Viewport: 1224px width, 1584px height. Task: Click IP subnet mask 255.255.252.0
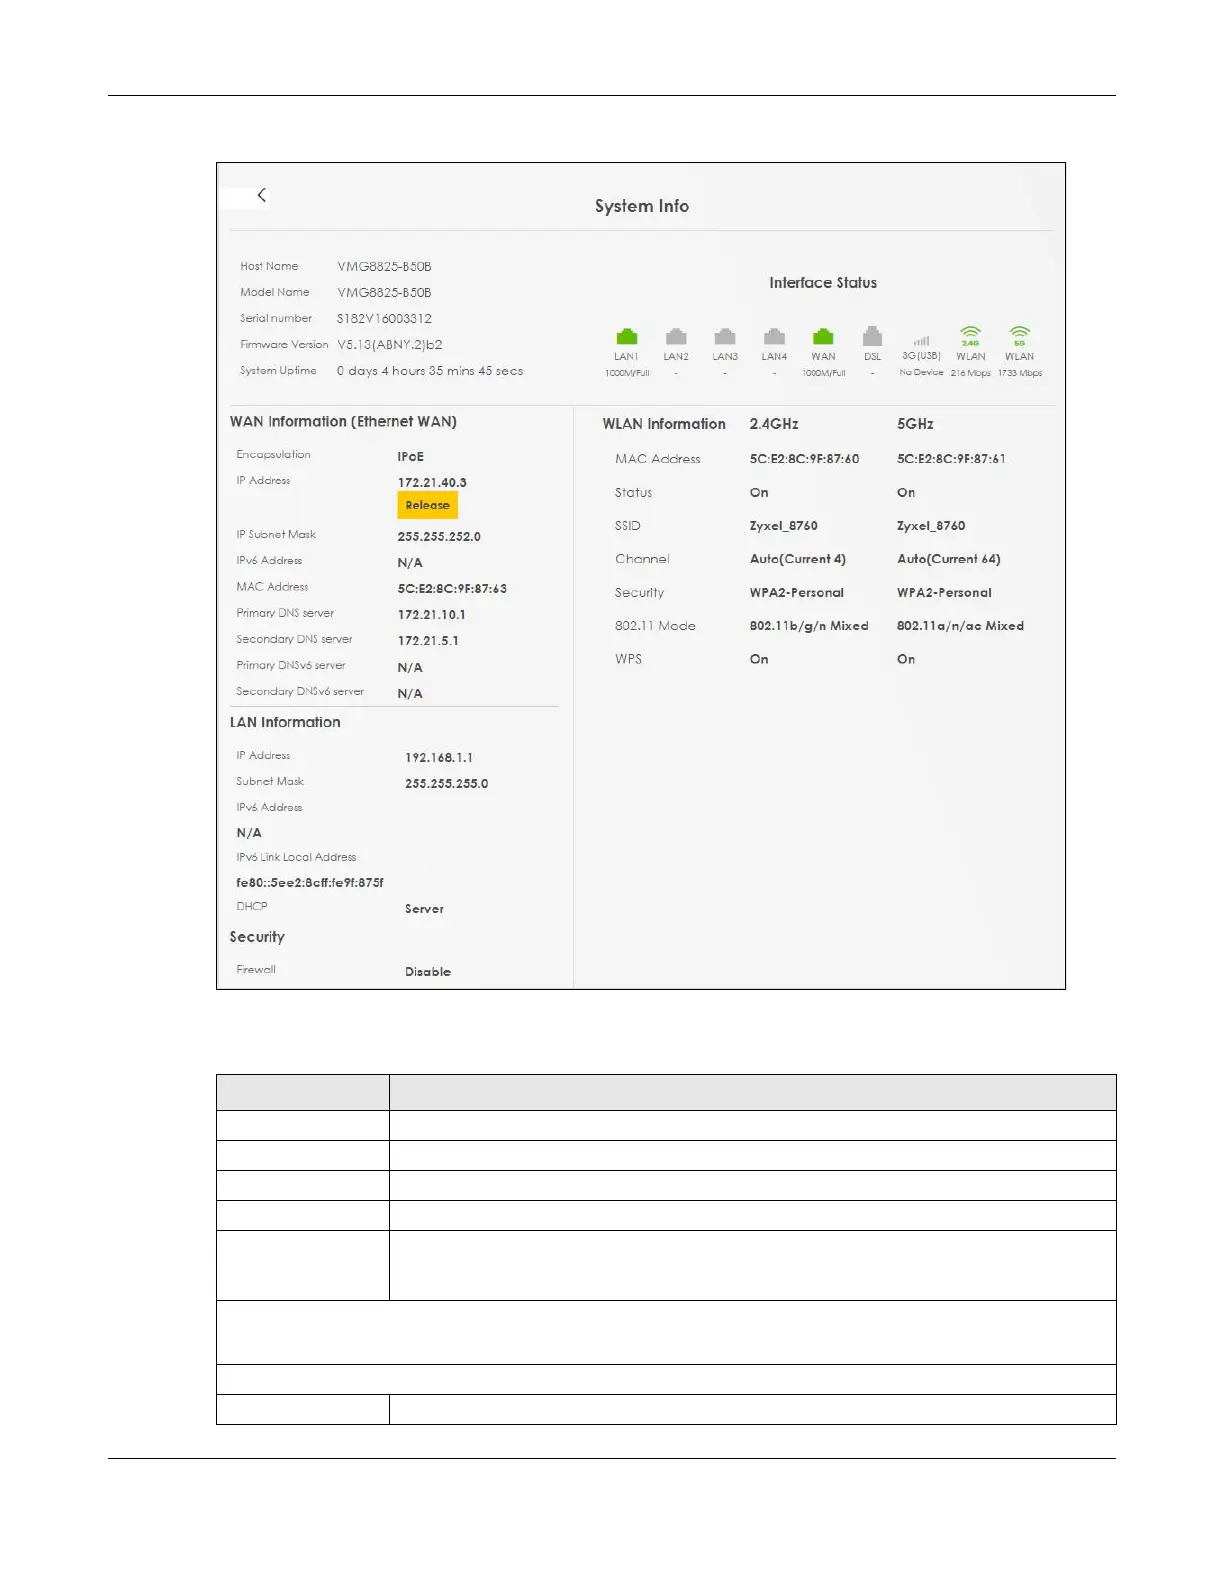439,537
